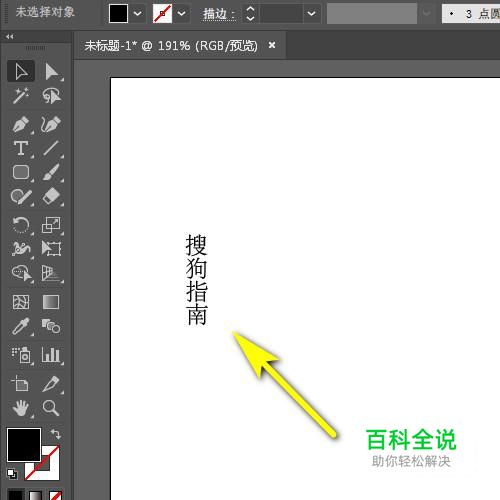The width and height of the screenshot is (500, 500).
Task: Select the Direct Selection tool
Action: (51, 71)
